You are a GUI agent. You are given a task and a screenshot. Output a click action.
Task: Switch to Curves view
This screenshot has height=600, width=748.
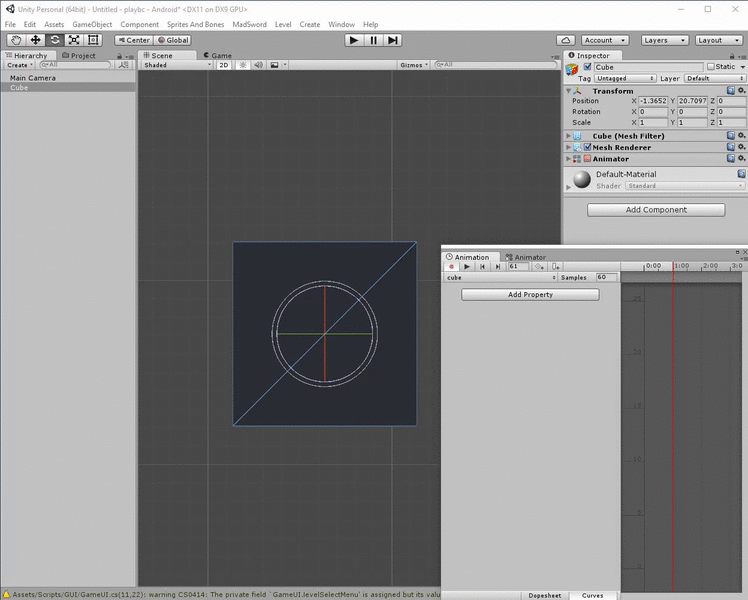(x=592, y=595)
